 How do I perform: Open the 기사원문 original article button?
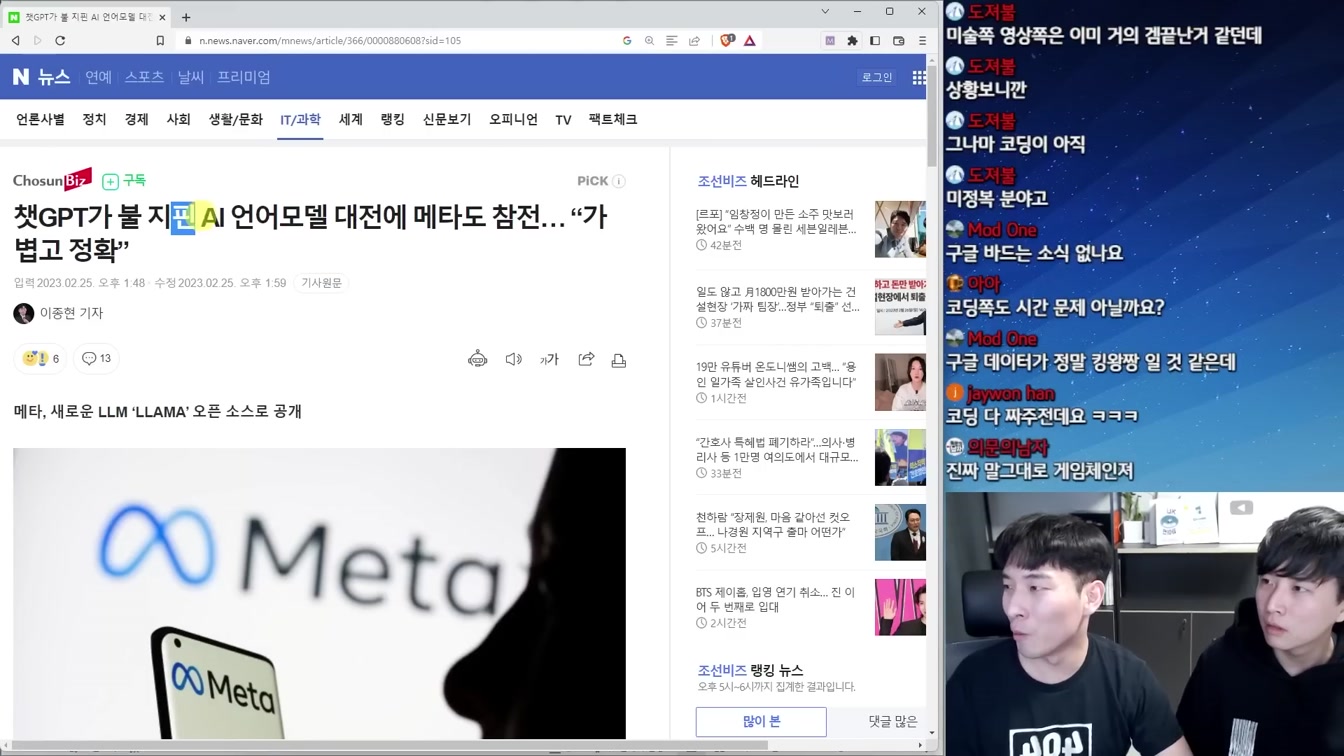(x=322, y=283)
